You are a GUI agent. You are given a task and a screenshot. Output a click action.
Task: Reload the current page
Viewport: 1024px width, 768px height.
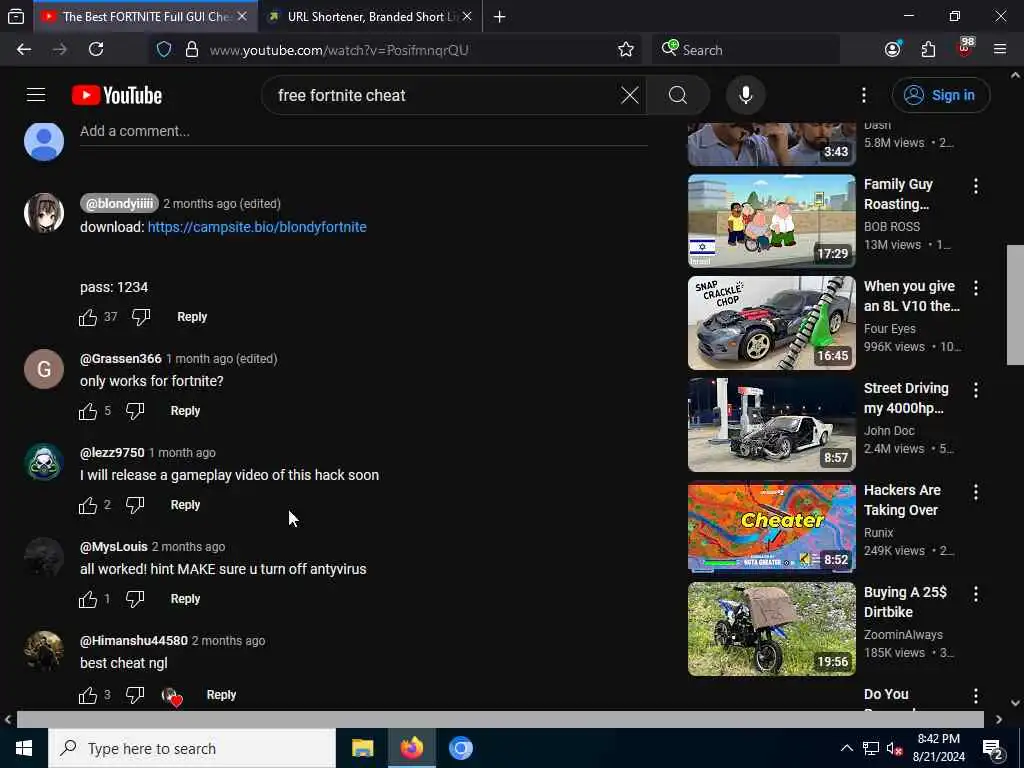[96, 50]
